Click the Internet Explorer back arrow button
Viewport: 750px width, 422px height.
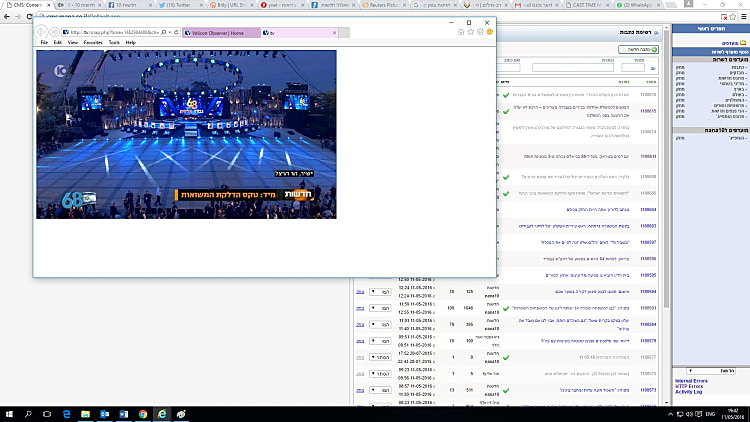click(x=42, y=32)
